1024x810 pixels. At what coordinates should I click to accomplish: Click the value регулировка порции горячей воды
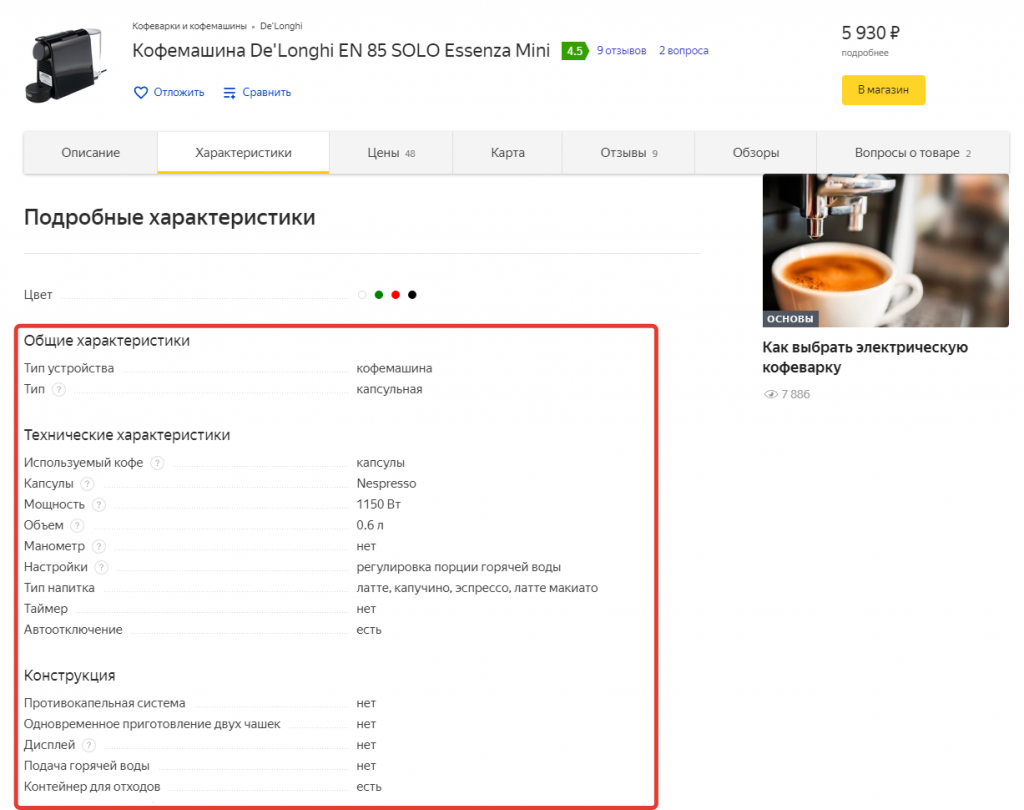[458, 567]
